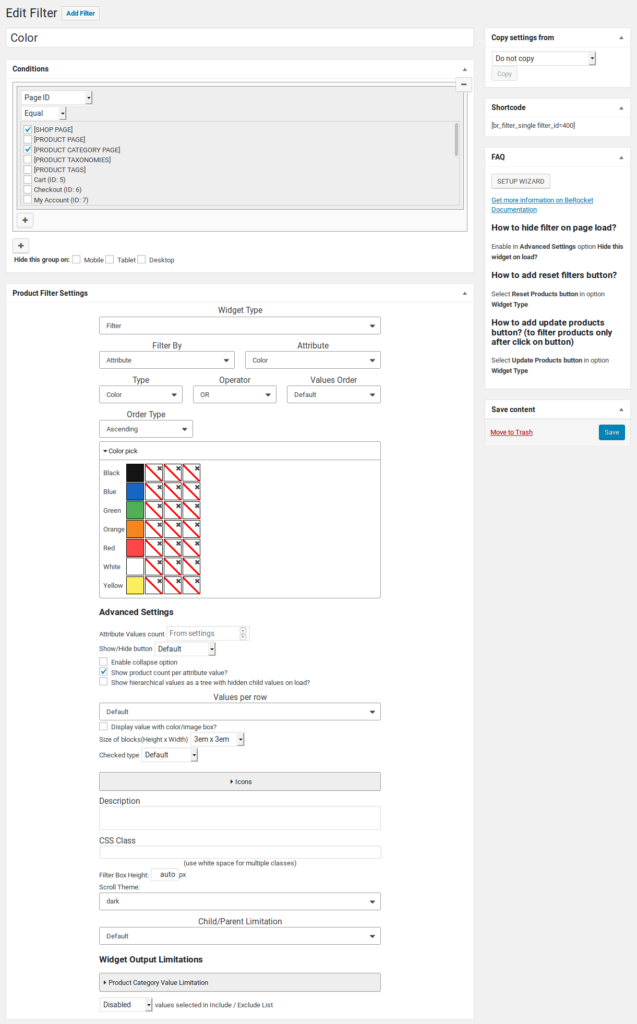Pick the Blue color swatch
This screenshot has width=637, height=1024.
tap(134, 491)
